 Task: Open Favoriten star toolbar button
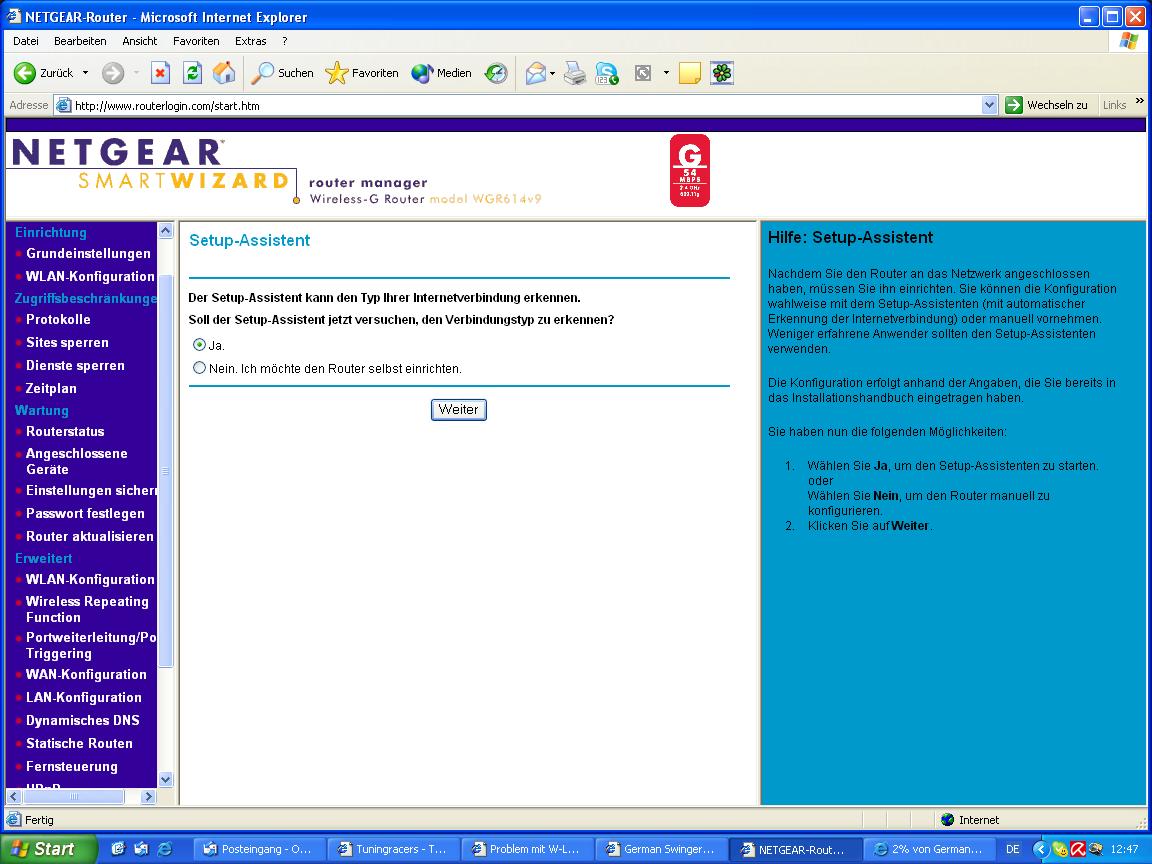tap(362, 73)
